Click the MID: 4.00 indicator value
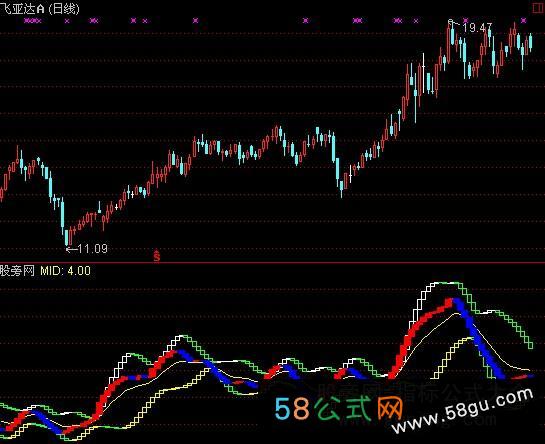Screen dimensions: 545x444 [x=66, y=271]
